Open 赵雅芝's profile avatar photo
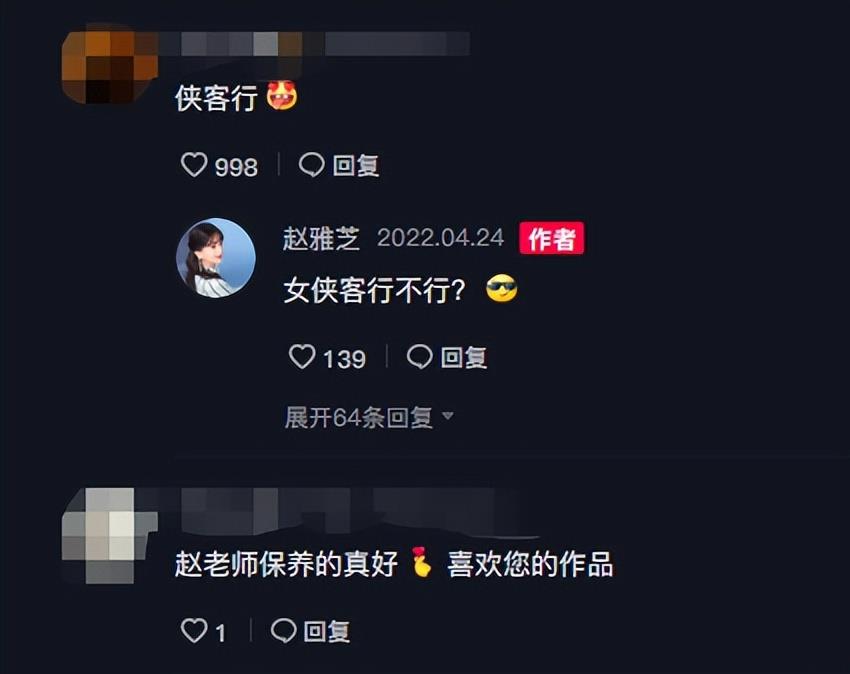 (216, 258)
